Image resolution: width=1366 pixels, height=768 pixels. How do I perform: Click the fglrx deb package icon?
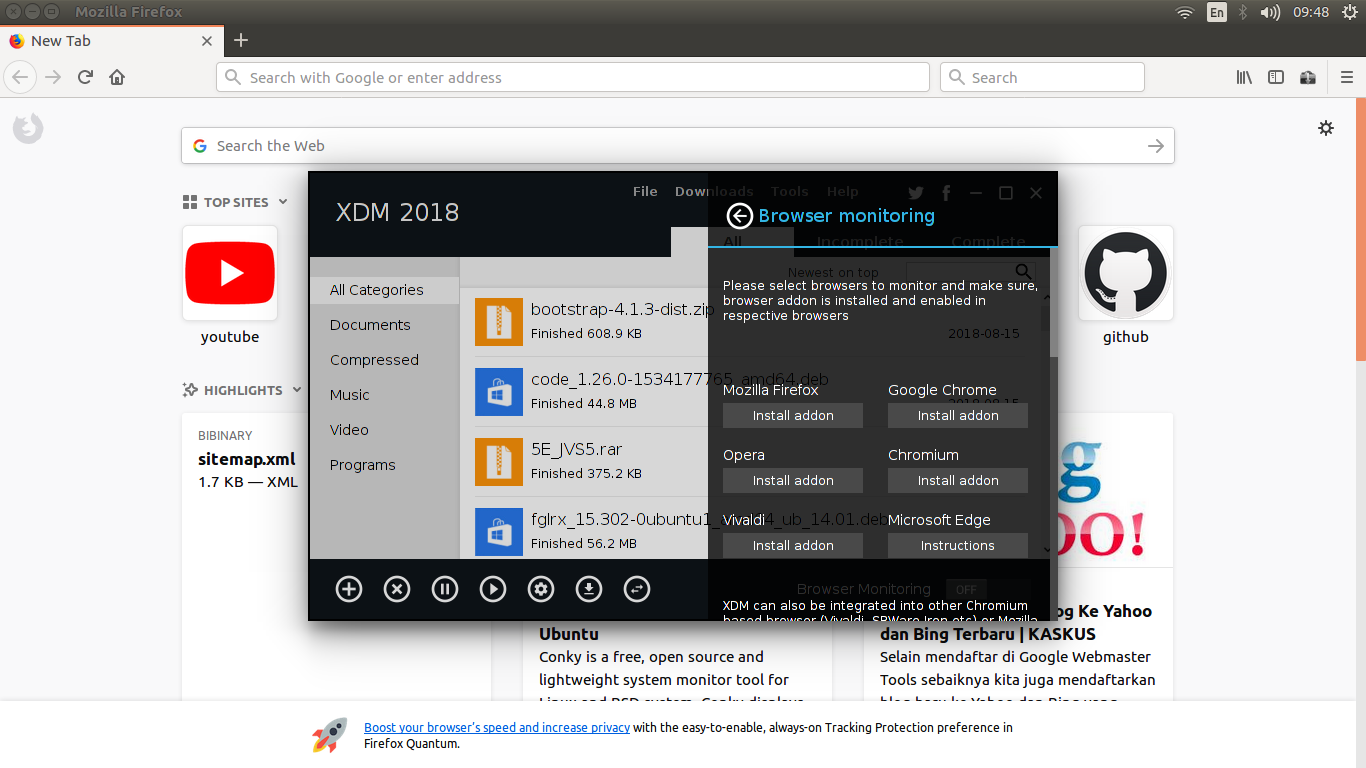[x=499, y=532]
